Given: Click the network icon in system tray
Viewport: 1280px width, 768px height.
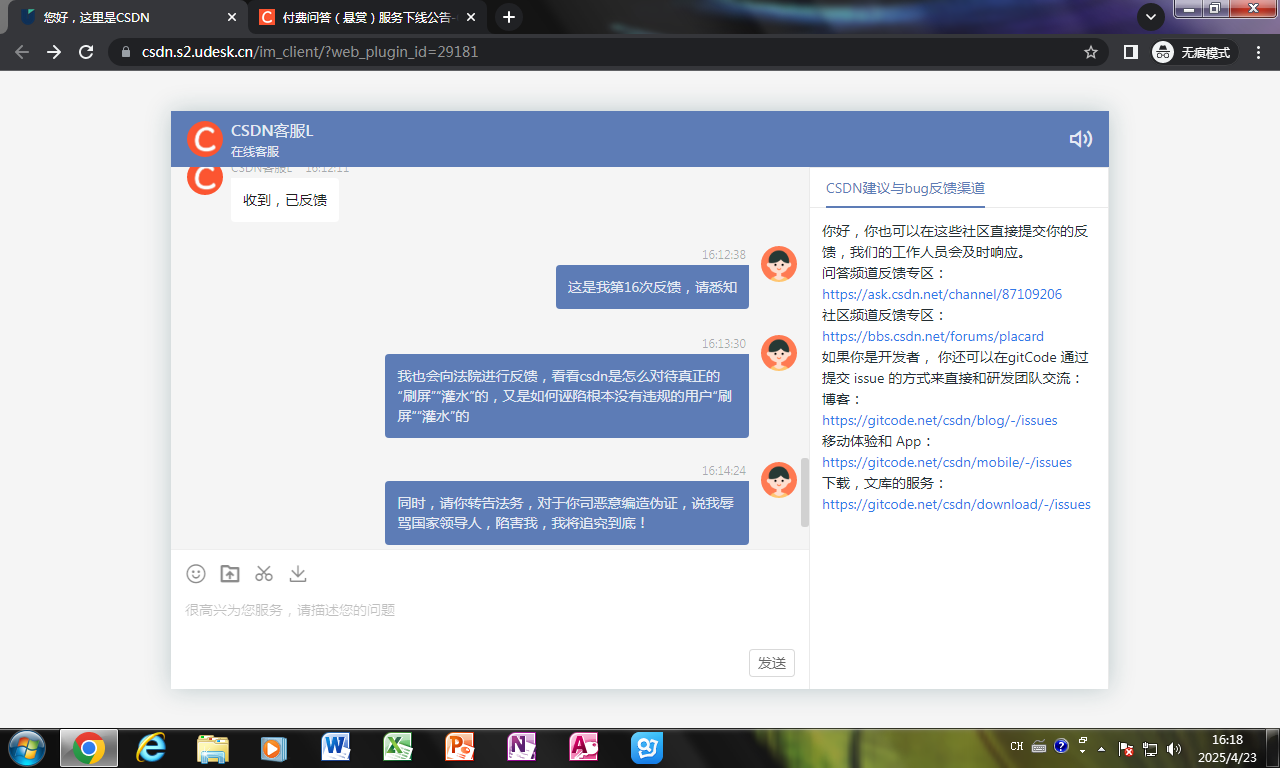Looking at the screenshot, I should [x=1150, y=748].
